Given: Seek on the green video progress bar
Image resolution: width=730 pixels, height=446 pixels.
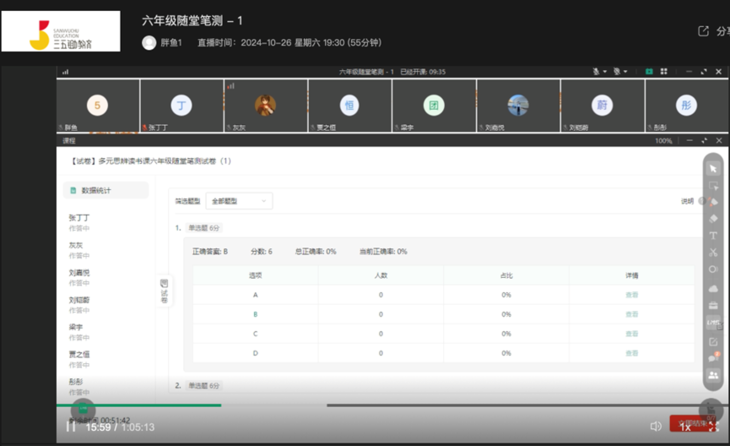Looking at the screenshot, I should coord(150,405).
